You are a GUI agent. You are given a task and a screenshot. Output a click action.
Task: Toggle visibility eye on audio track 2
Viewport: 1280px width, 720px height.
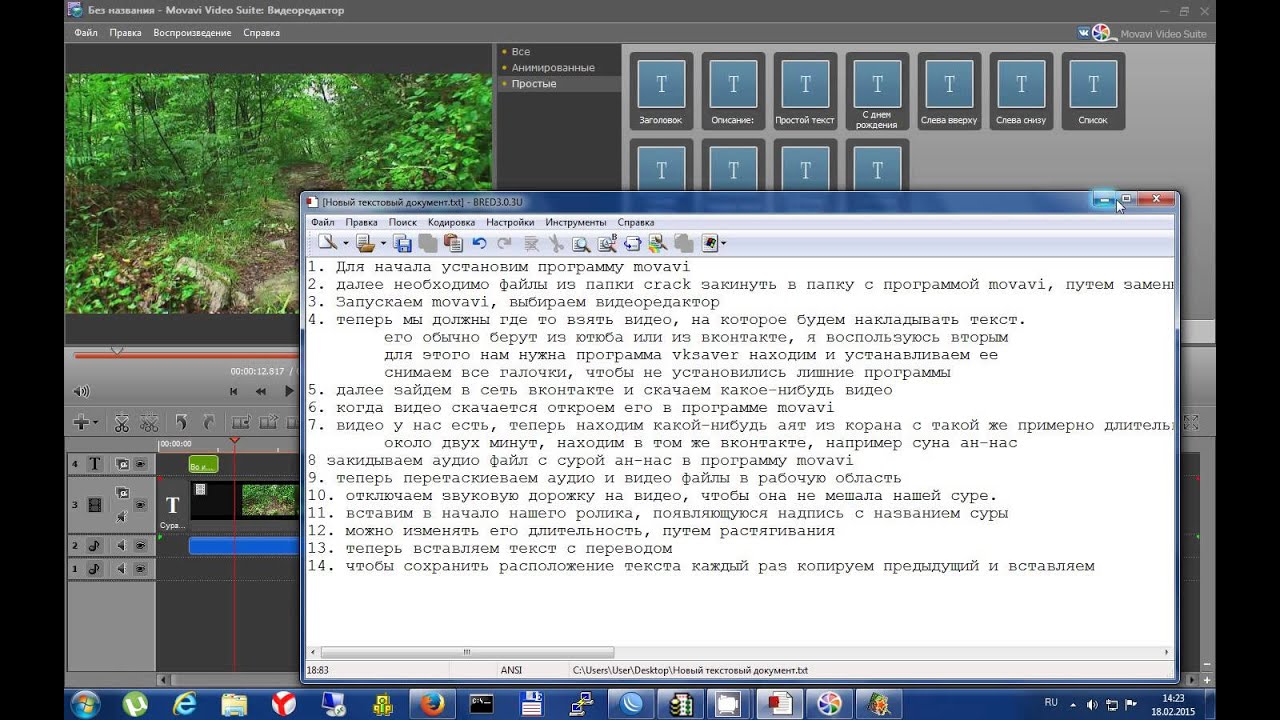[x=141, y=545]
